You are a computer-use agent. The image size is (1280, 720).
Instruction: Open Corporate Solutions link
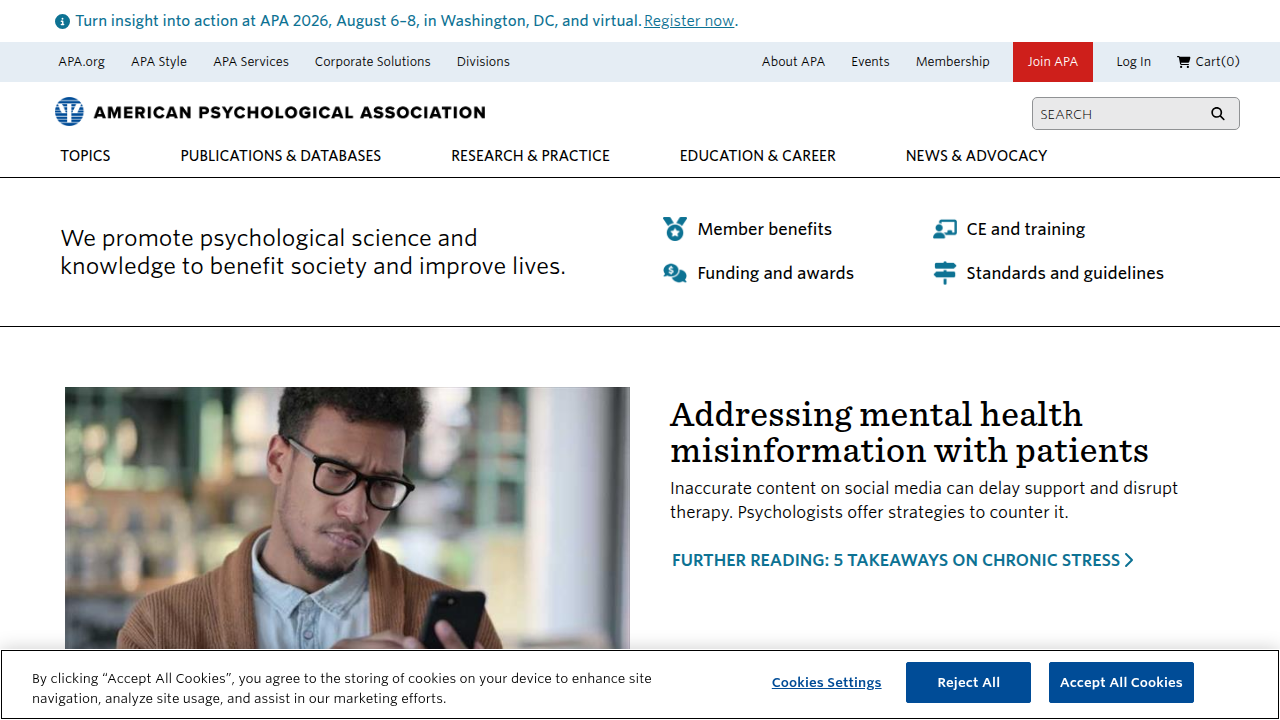coord(373,62)
